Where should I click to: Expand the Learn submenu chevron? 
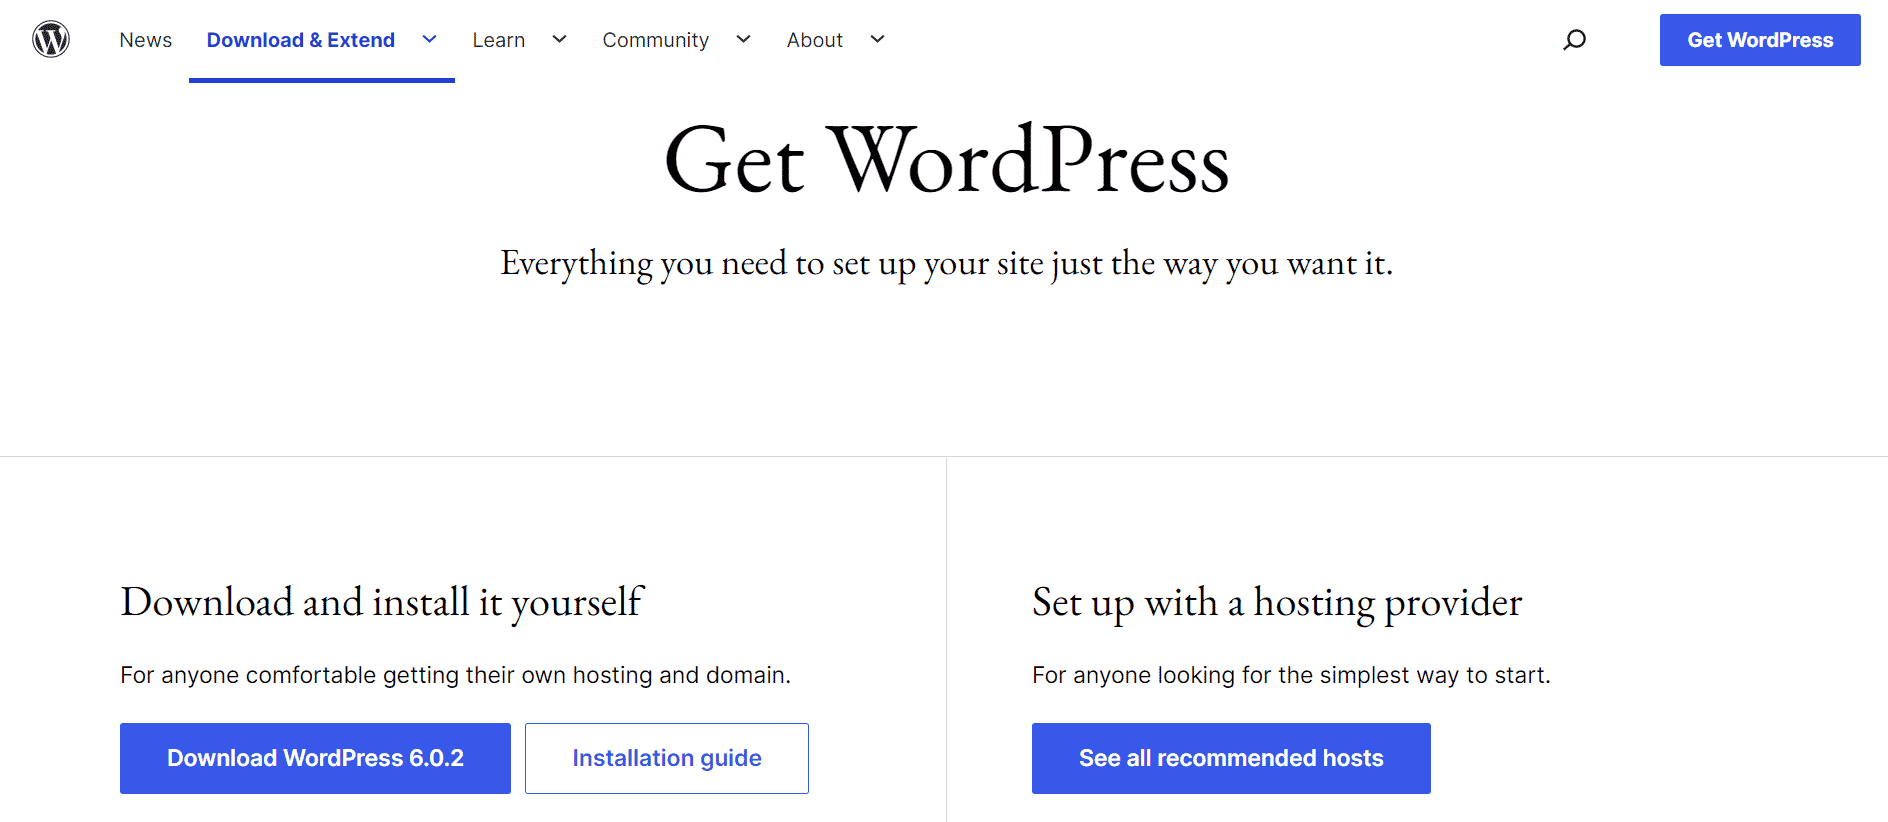click(560, 40)
